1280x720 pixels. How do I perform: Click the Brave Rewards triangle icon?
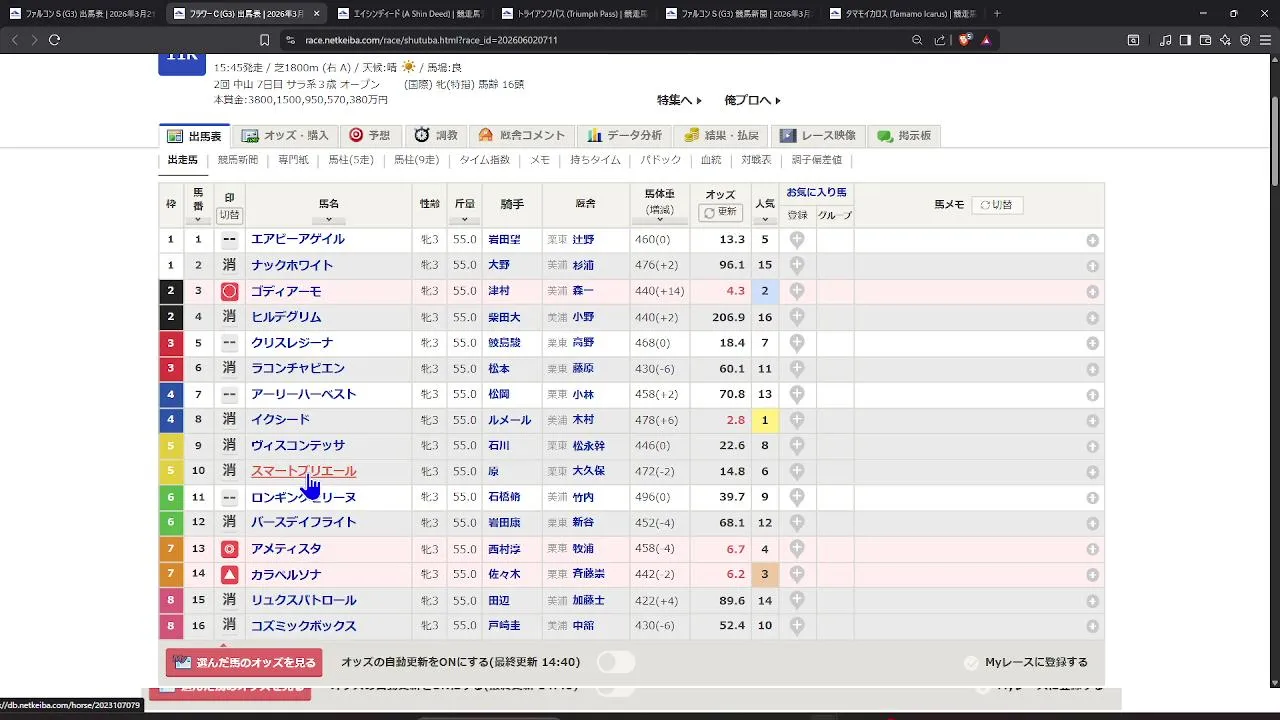click(986, 40)
